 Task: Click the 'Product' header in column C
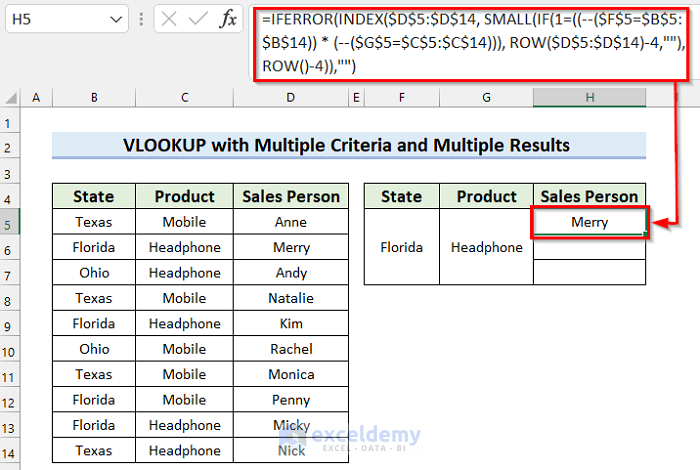click(184, 196)
